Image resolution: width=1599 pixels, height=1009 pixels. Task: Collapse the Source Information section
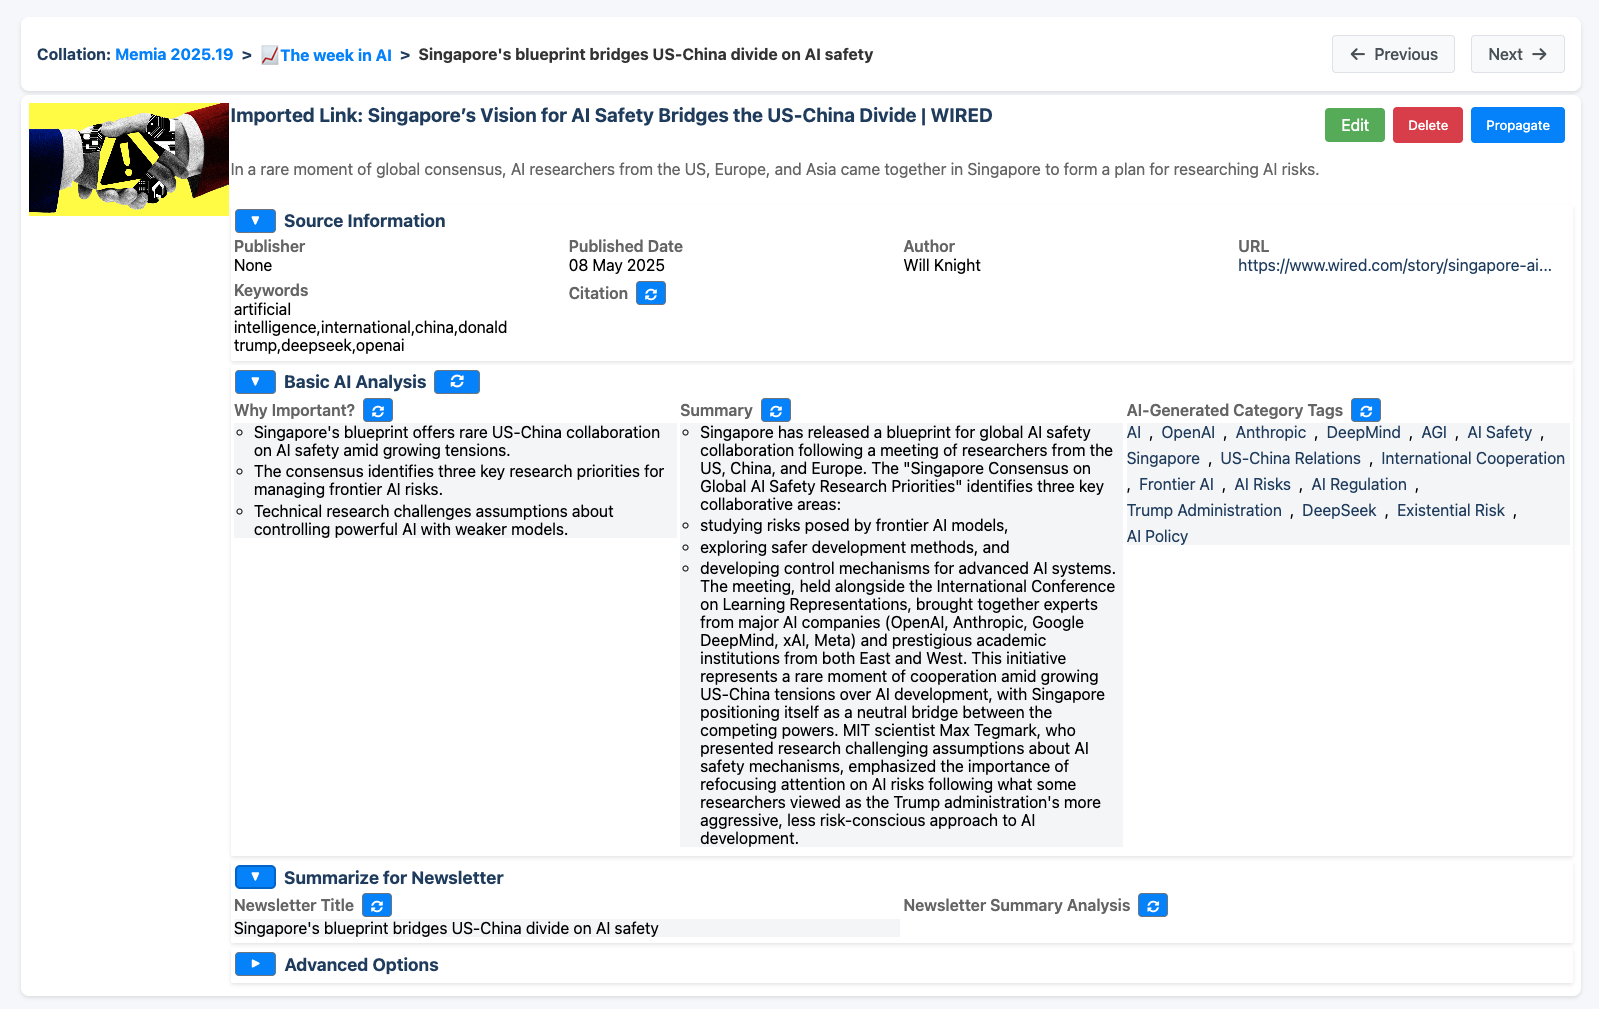[x=255, y=221]
